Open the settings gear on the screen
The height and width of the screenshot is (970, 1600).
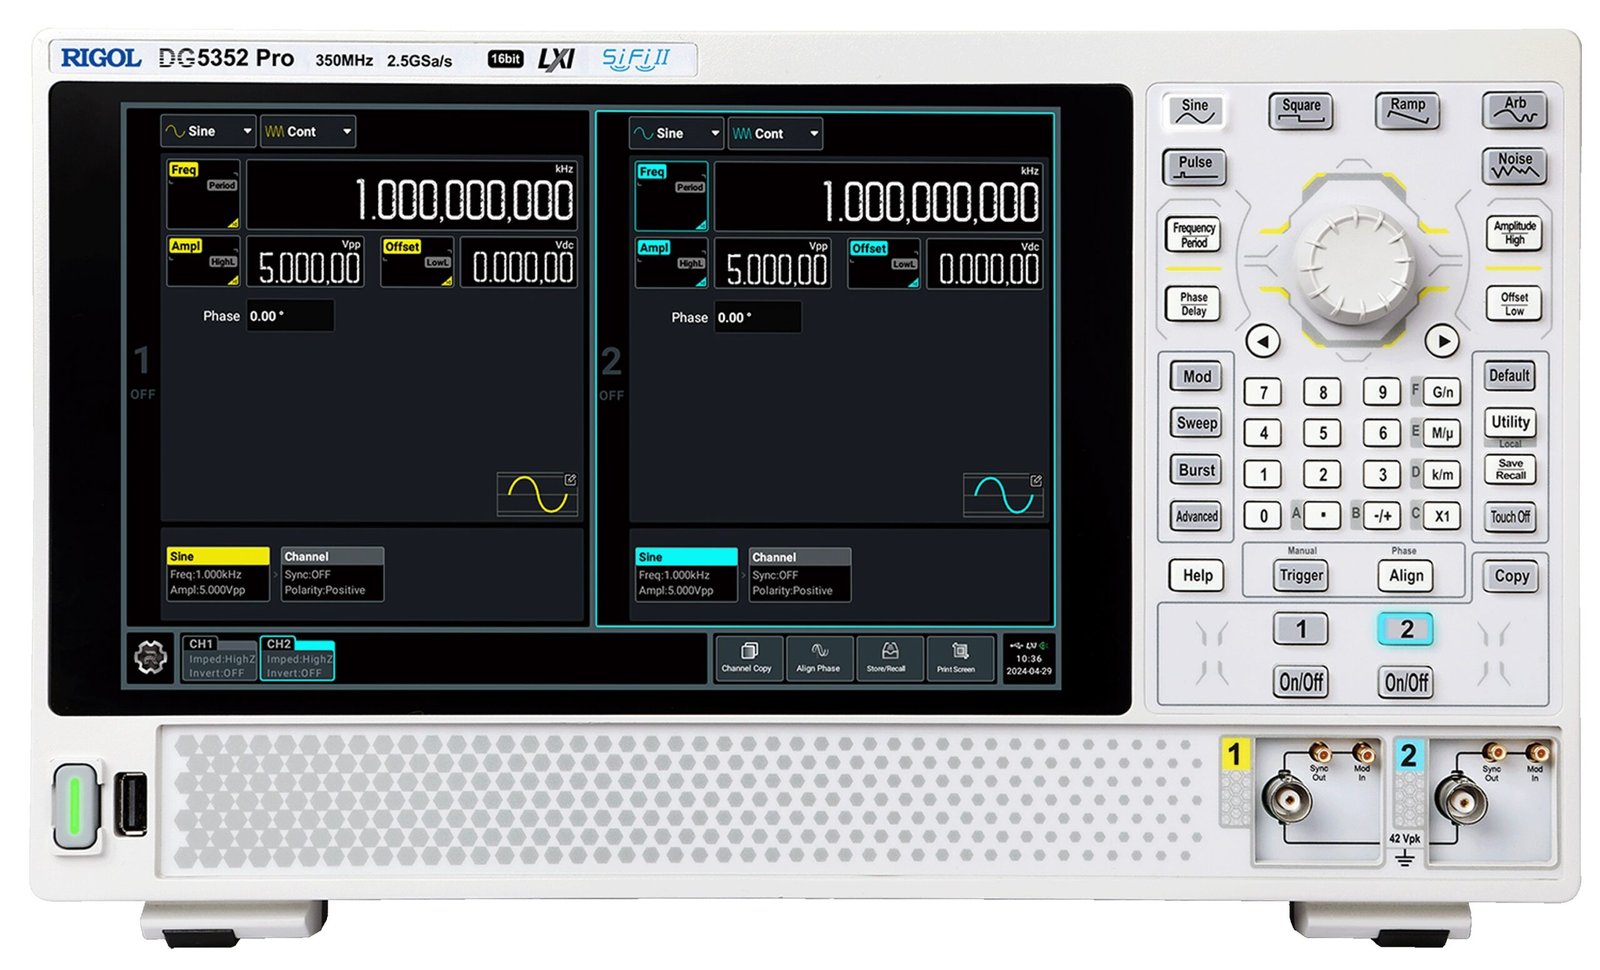pos(150,658)
